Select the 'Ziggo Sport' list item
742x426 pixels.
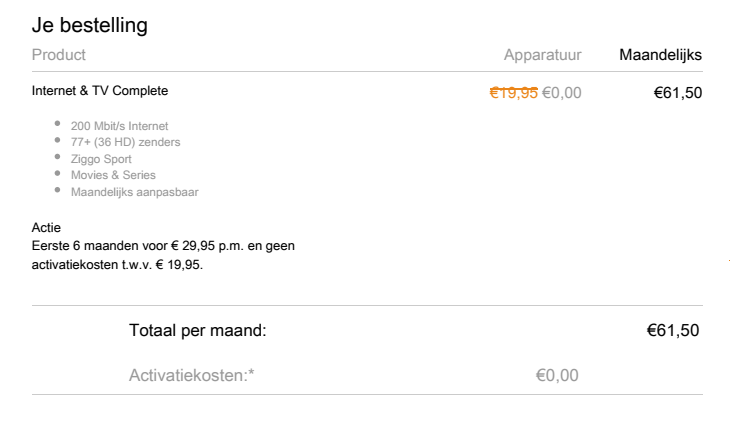click(101, 159)
